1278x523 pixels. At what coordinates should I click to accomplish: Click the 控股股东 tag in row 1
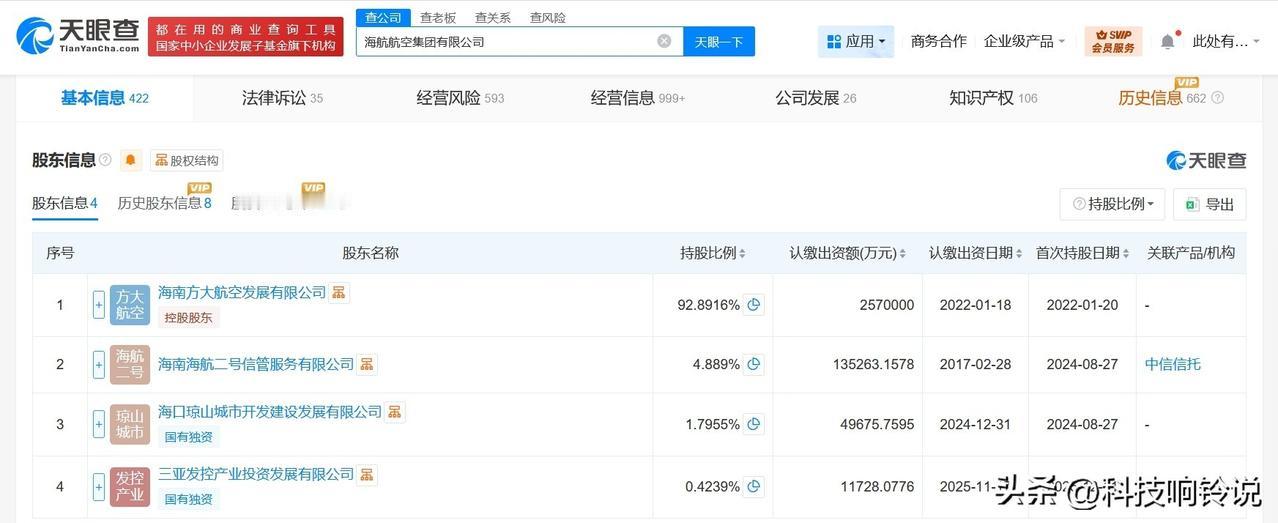pyautogui.click(x=188, y=318)
